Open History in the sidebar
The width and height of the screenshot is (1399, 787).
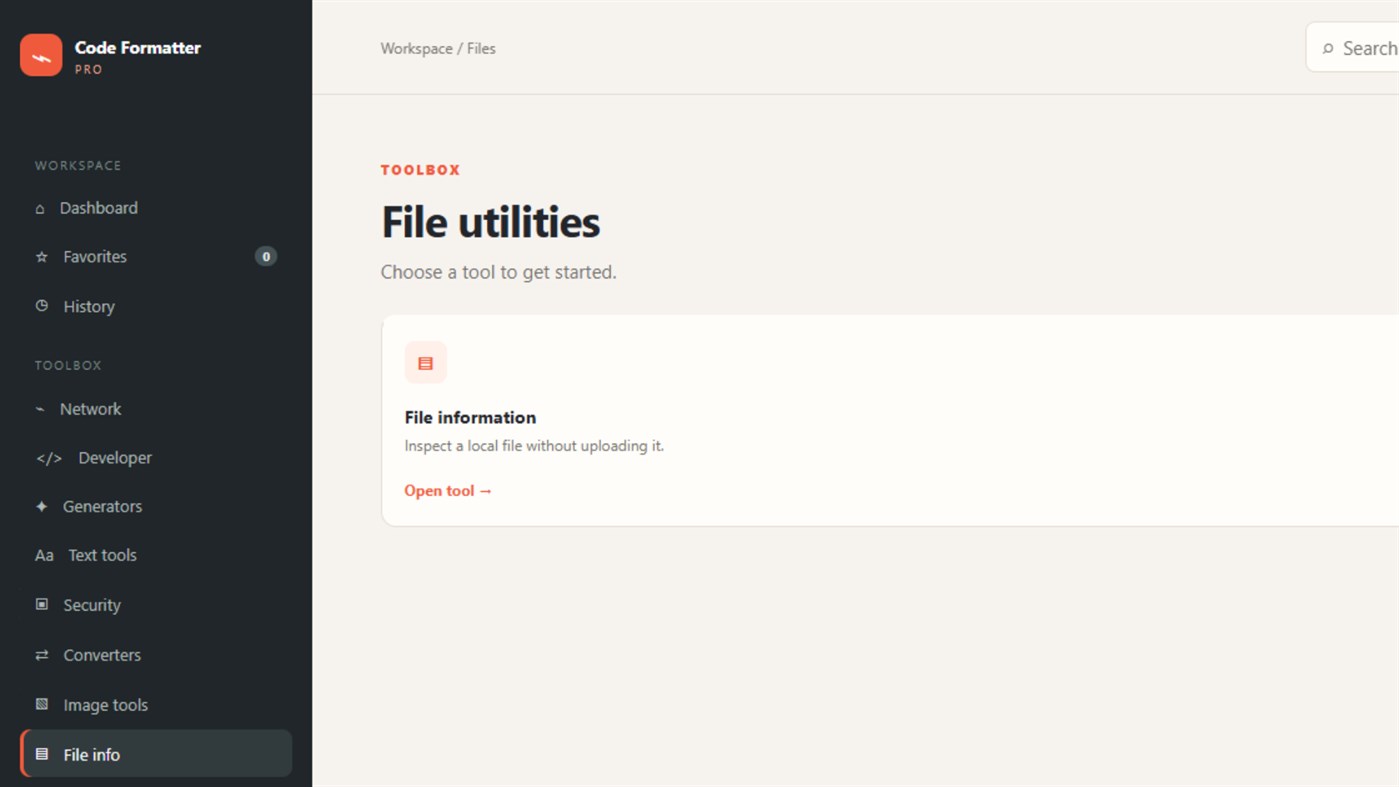click(x=156, y=306)
